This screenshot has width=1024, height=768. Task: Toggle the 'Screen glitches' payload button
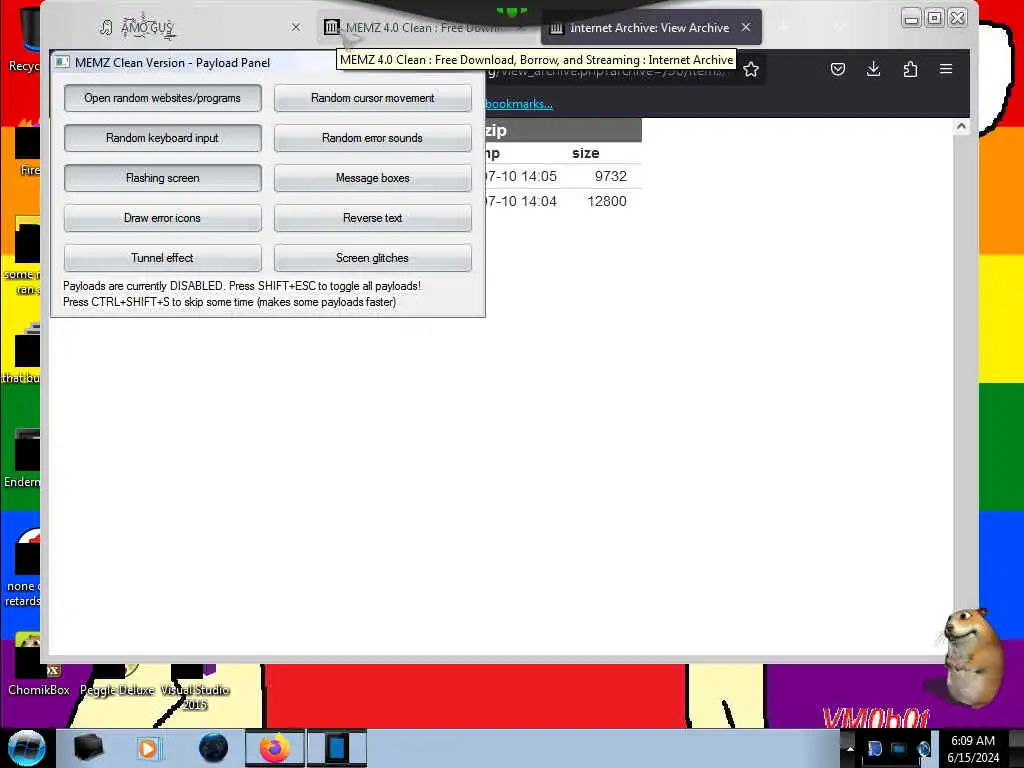pos(372,257)
